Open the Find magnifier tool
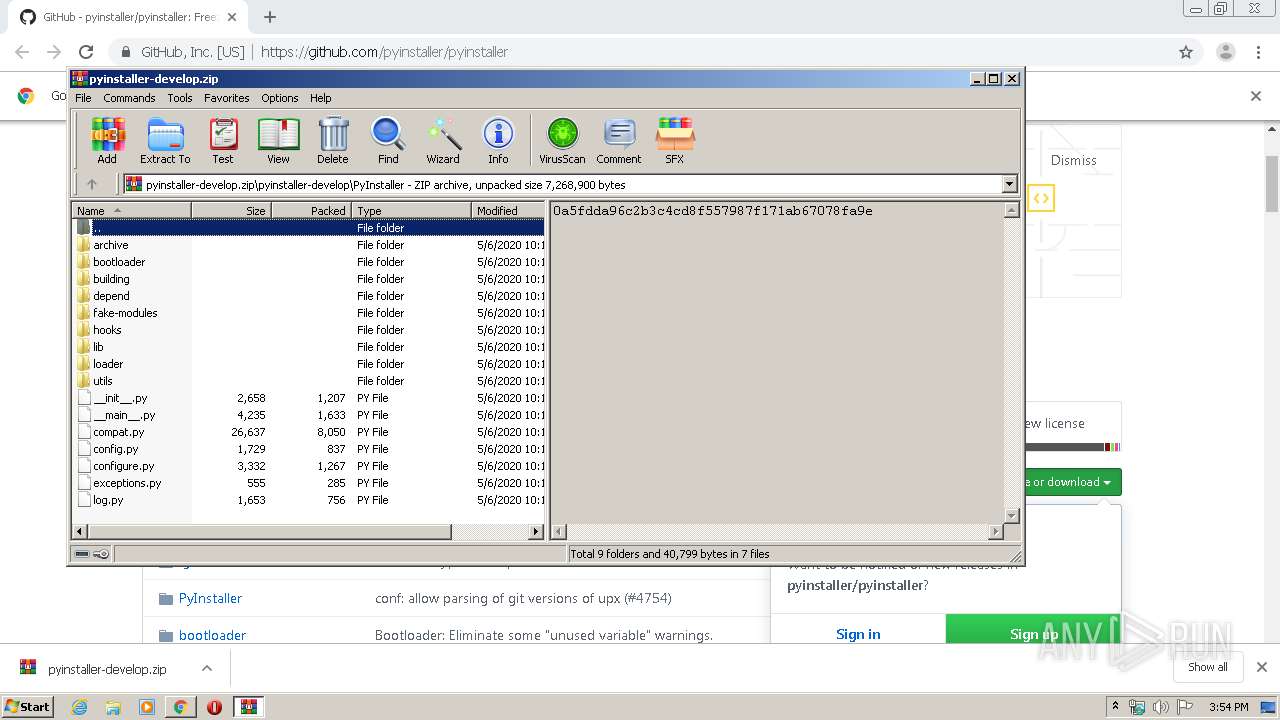The width and height of the screenshot is (1280, 720). [x=388, y=141]
